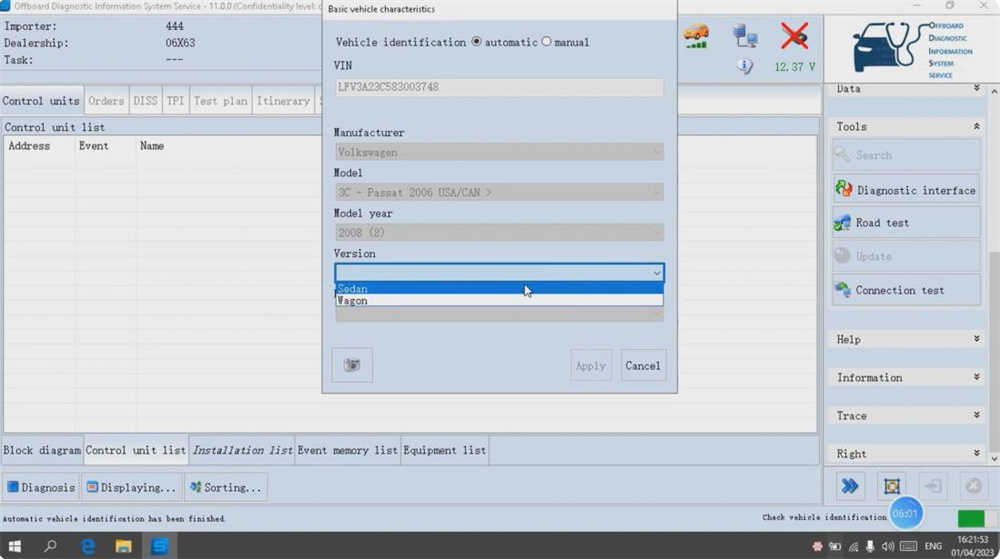Open the Manufacturer Volkswagen dropdown
The image size is (1000, 559).
point(499,152)
